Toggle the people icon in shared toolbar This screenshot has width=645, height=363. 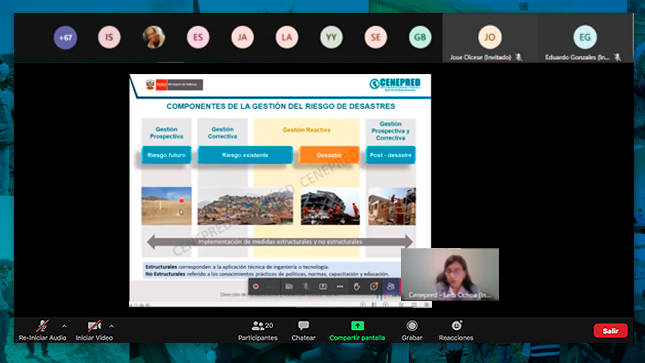point(391,286)
